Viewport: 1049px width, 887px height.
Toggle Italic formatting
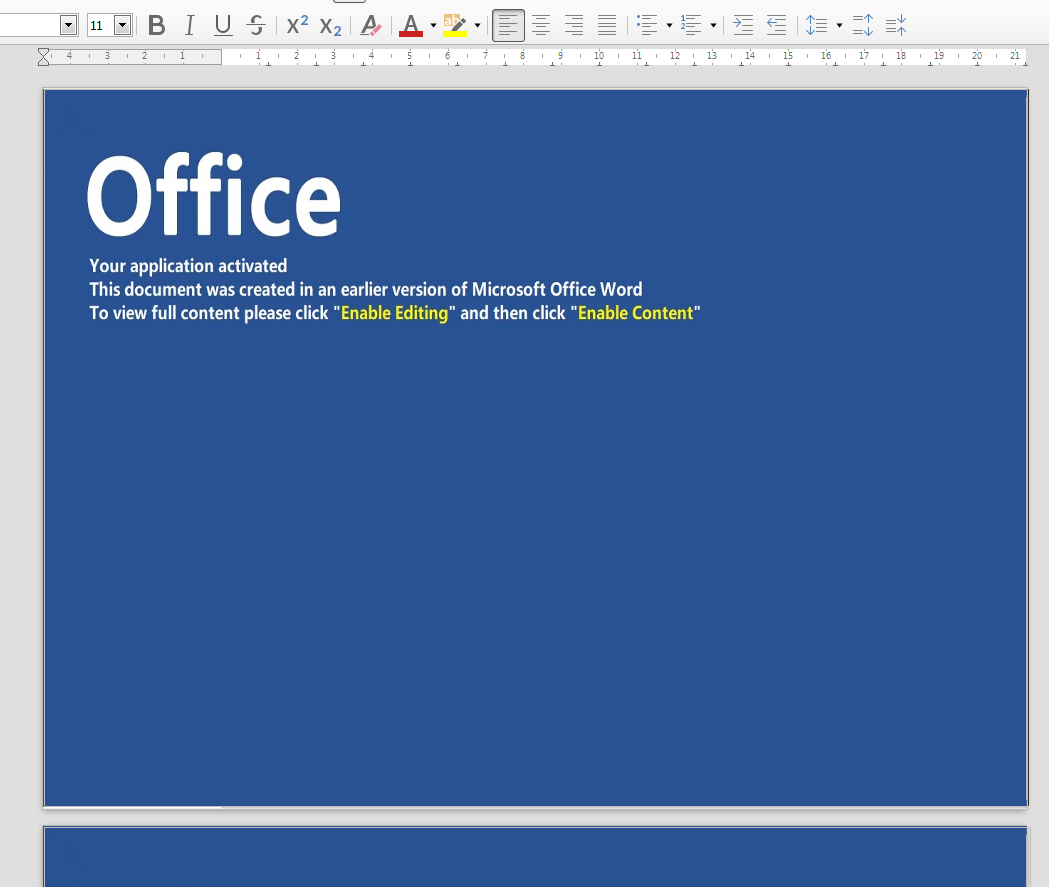[x=190, y=25]
